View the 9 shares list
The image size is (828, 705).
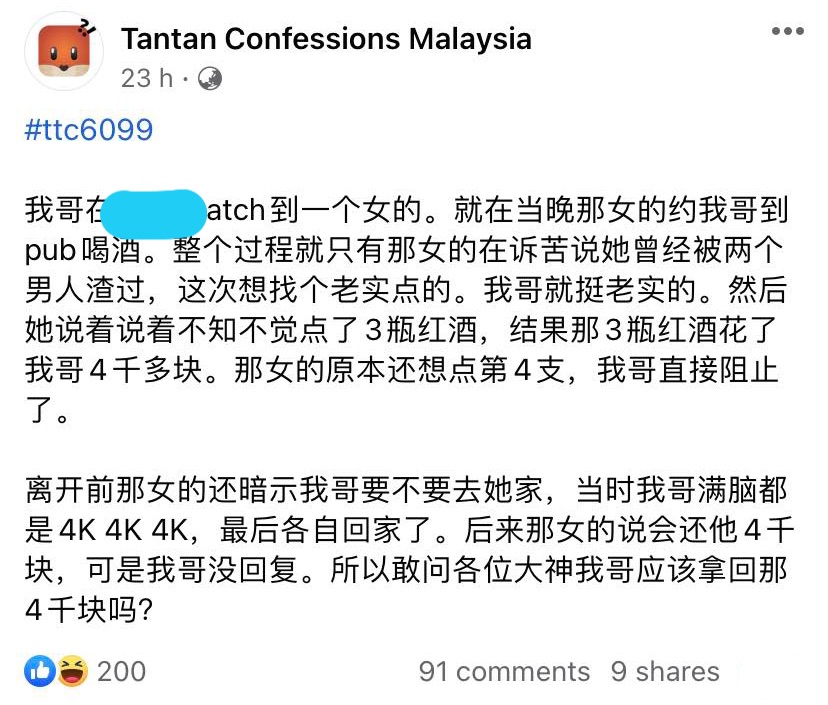tap(665, 672)
